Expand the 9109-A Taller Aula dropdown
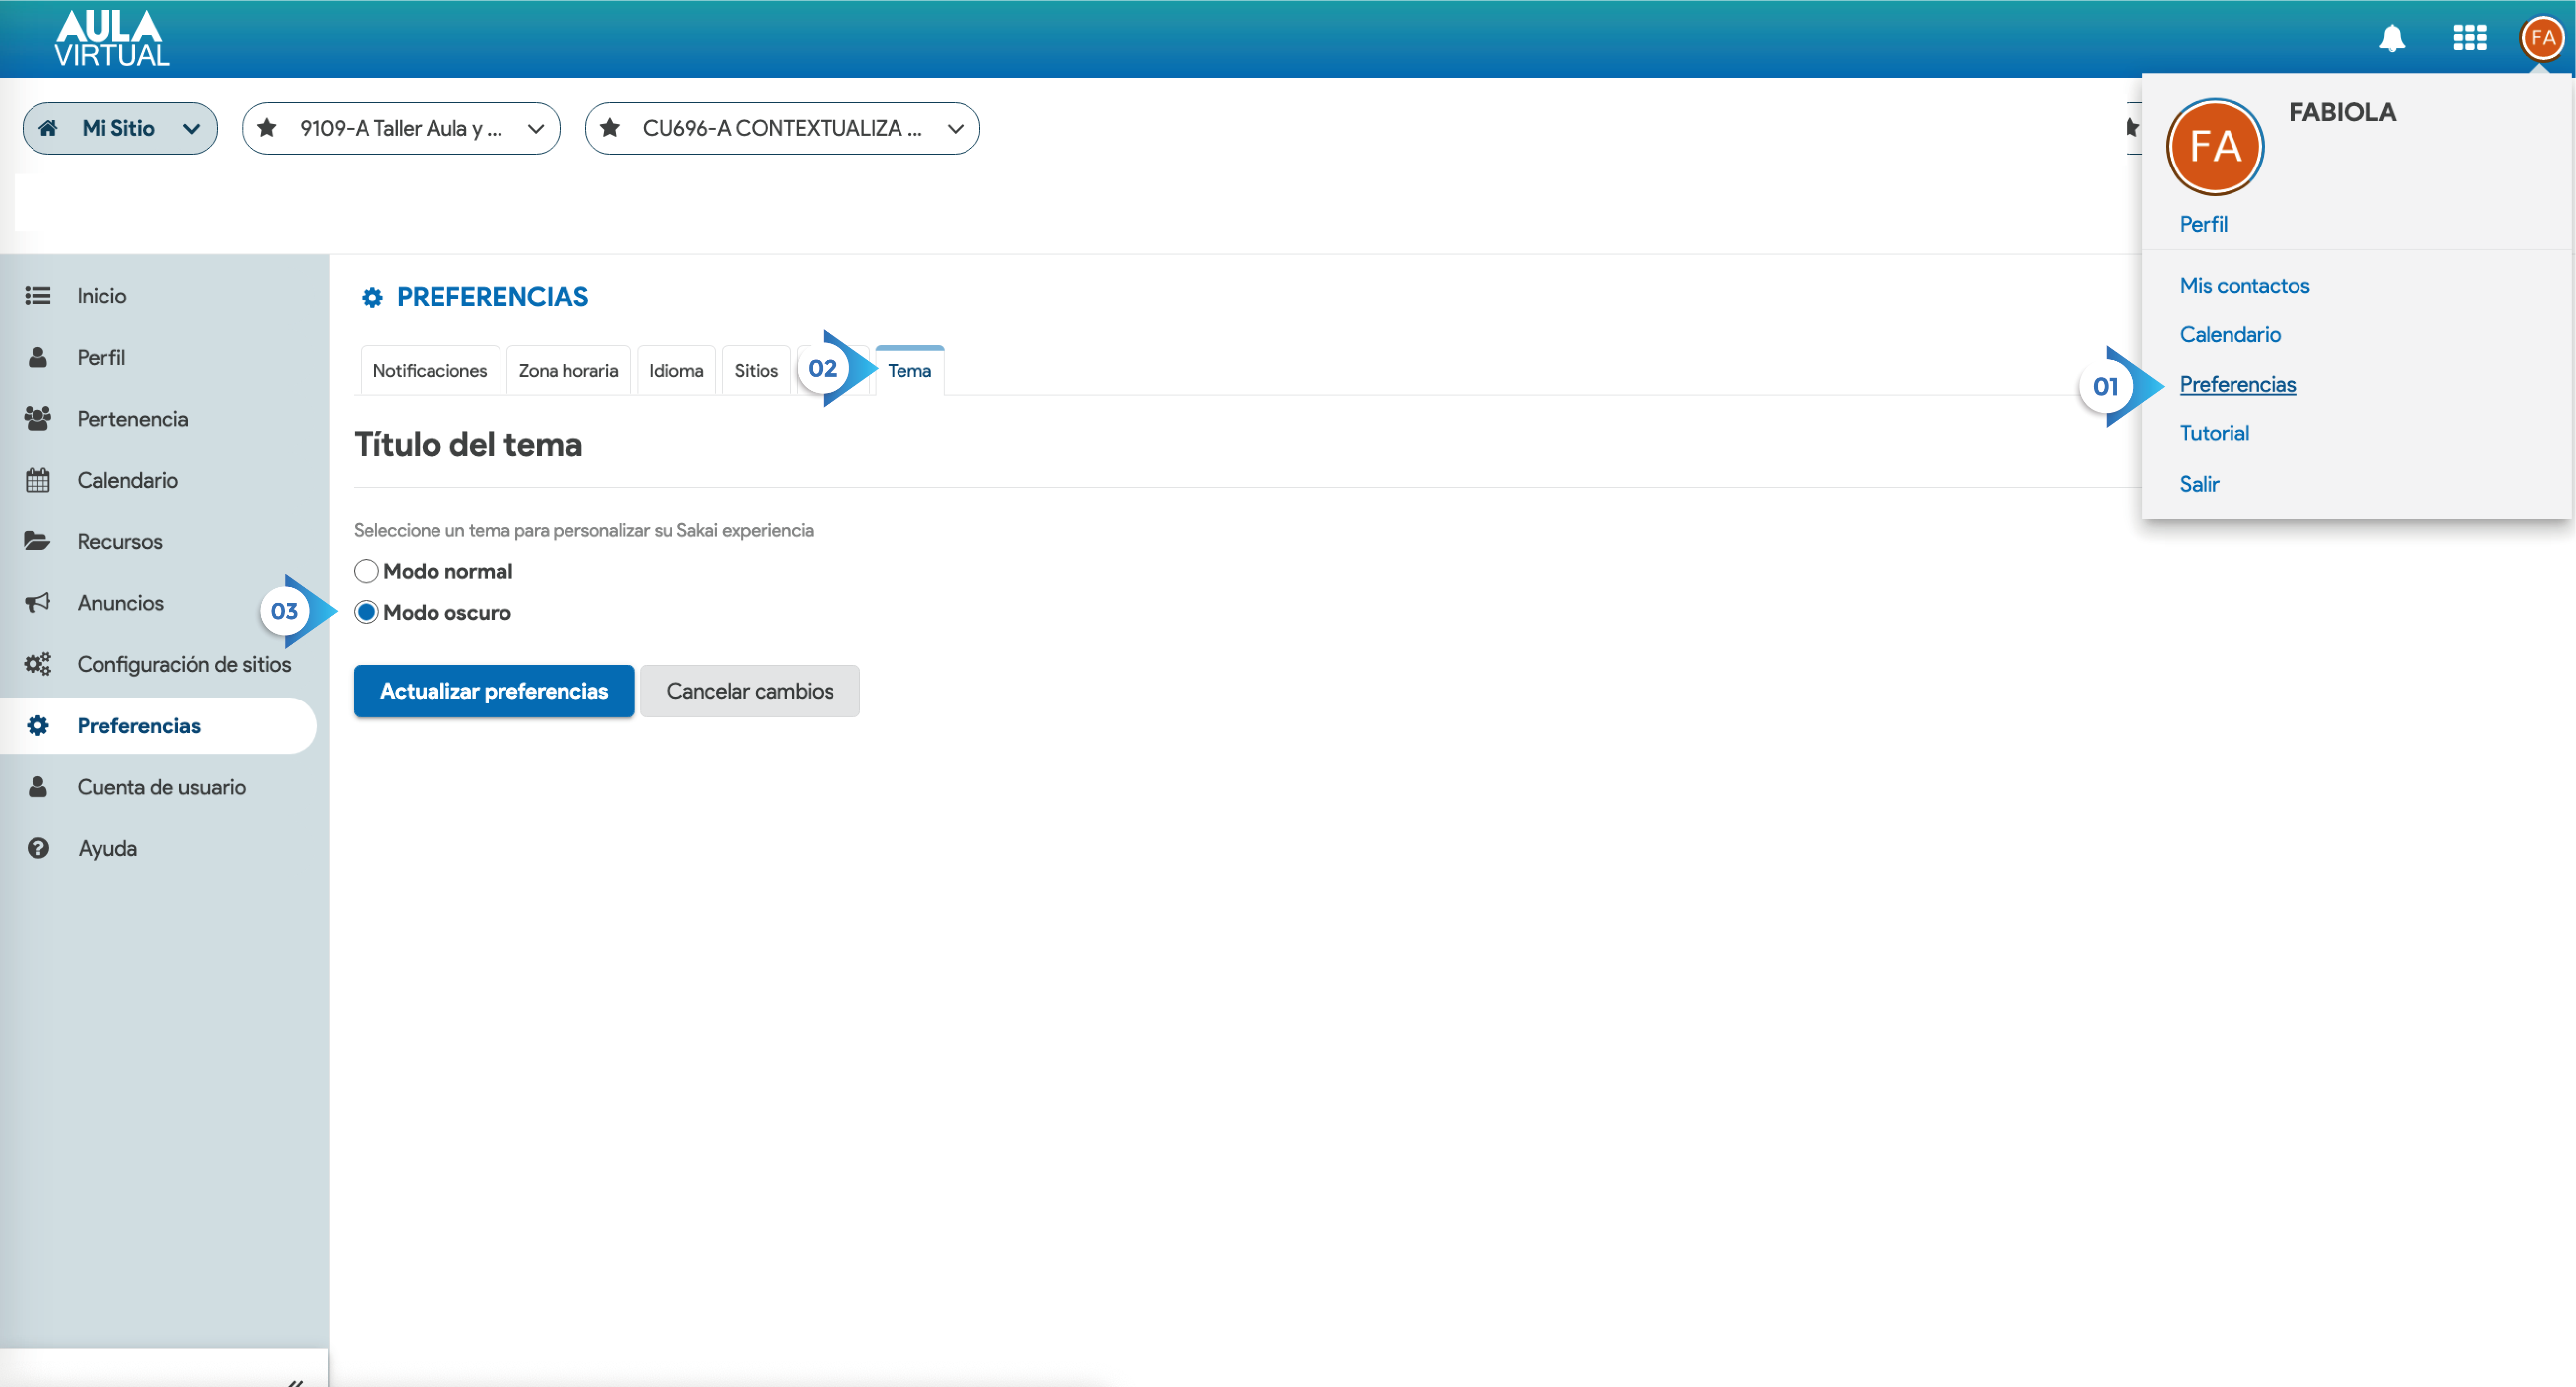2576x1387 pixels. [x=536, y=128]
